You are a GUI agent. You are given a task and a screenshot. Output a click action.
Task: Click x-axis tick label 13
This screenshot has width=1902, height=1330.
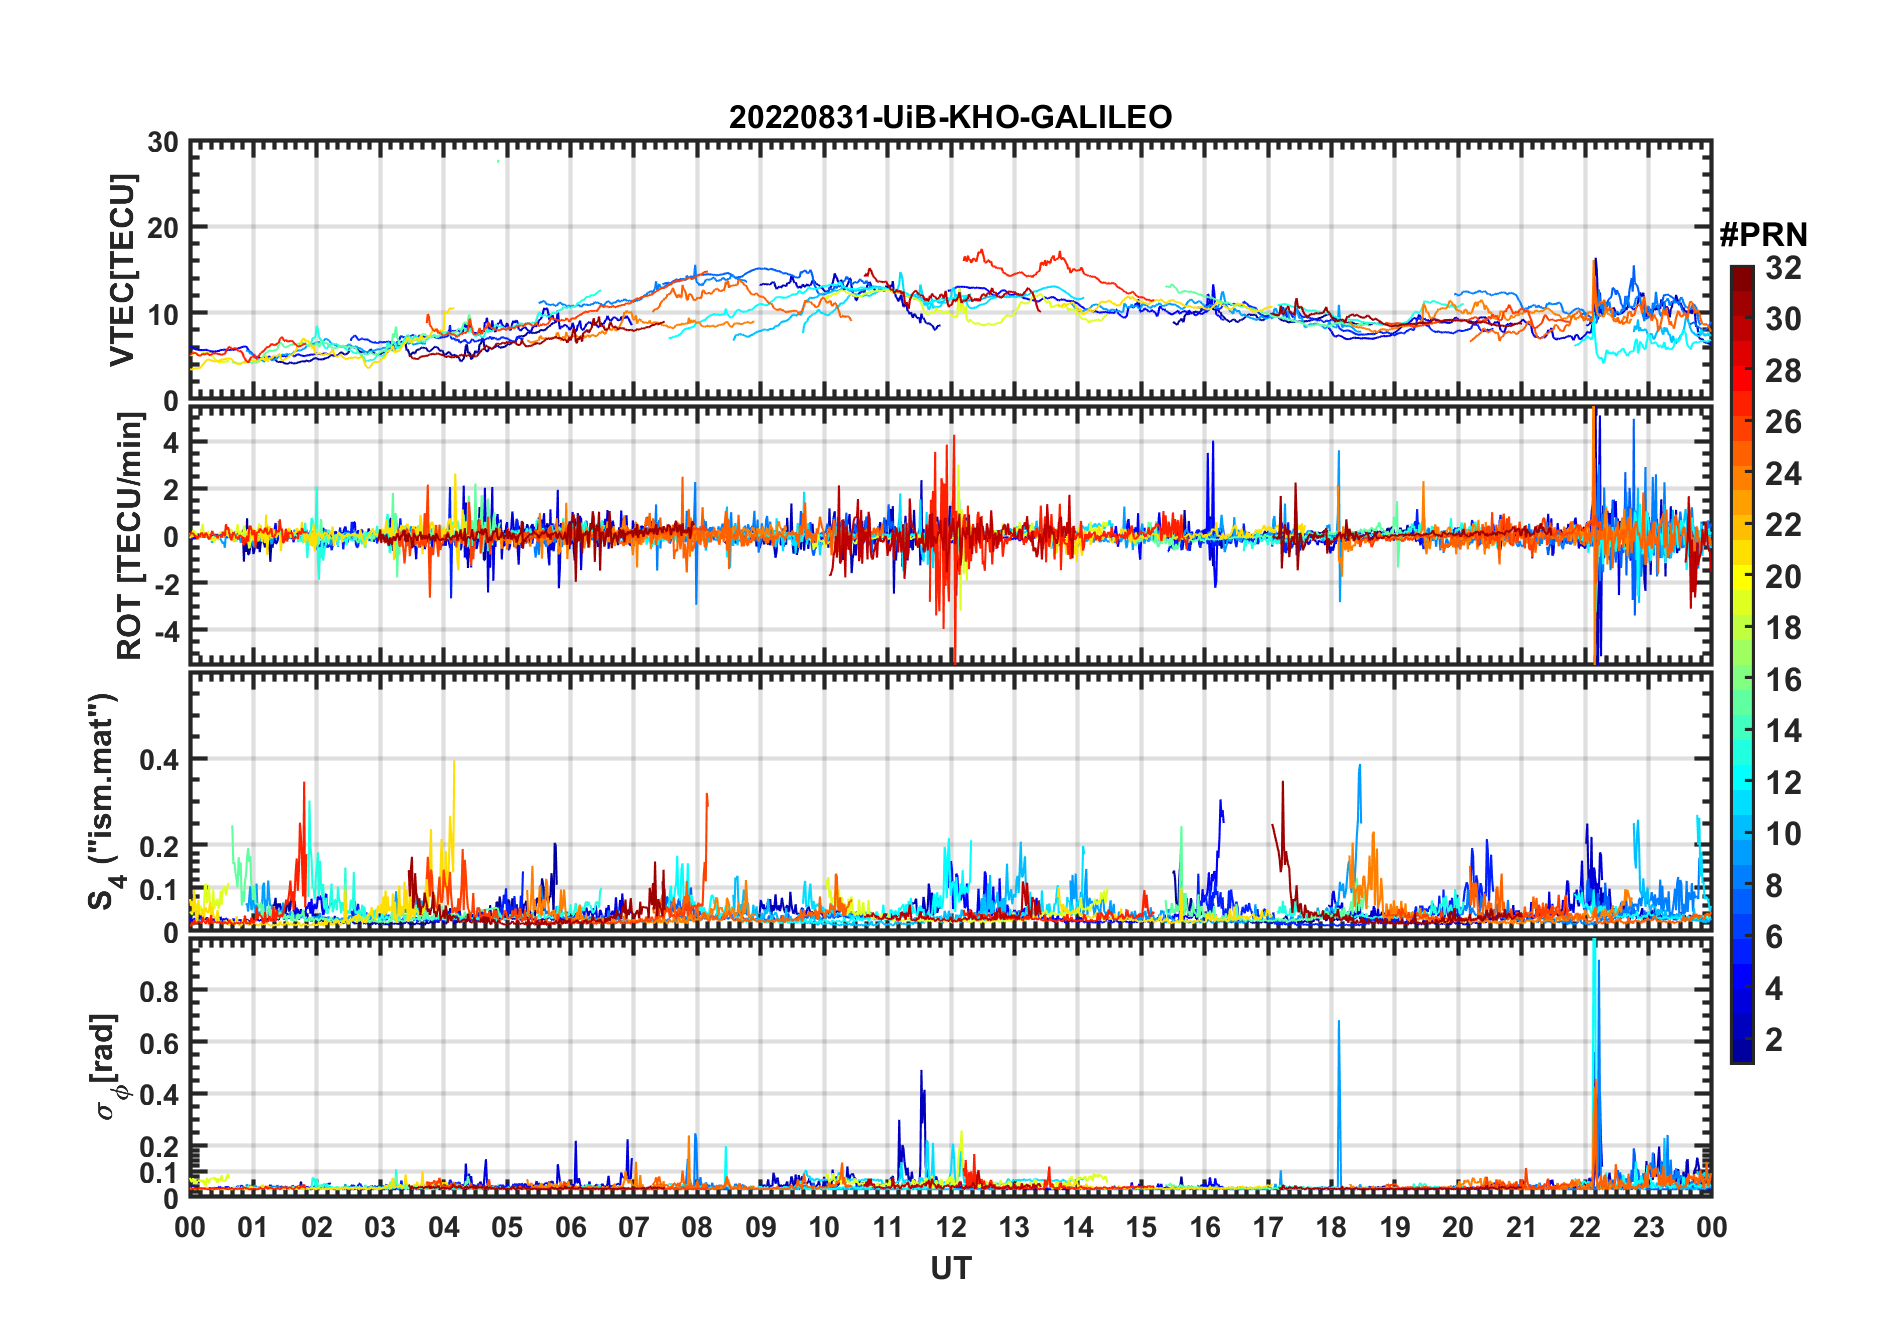(x=1014, y=1228)
